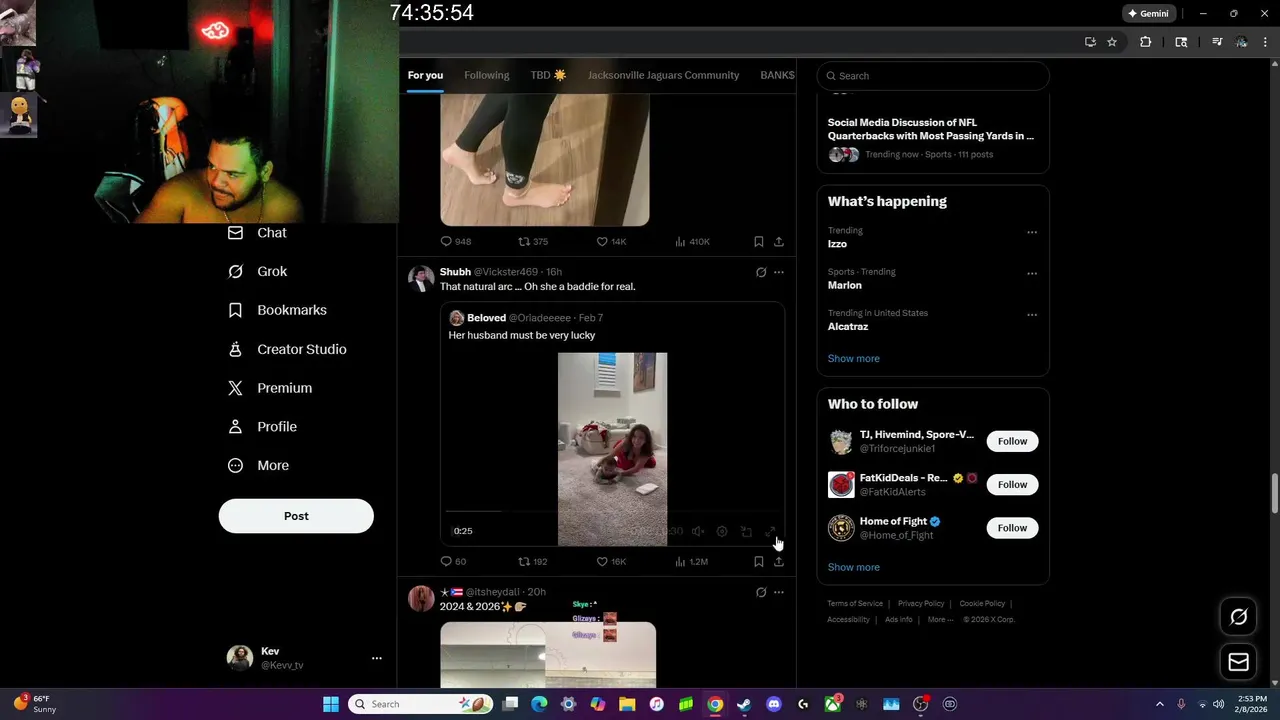The image size is (1280, 720).
Task: Bookmark Shubh's post
Action: (759, 562)
